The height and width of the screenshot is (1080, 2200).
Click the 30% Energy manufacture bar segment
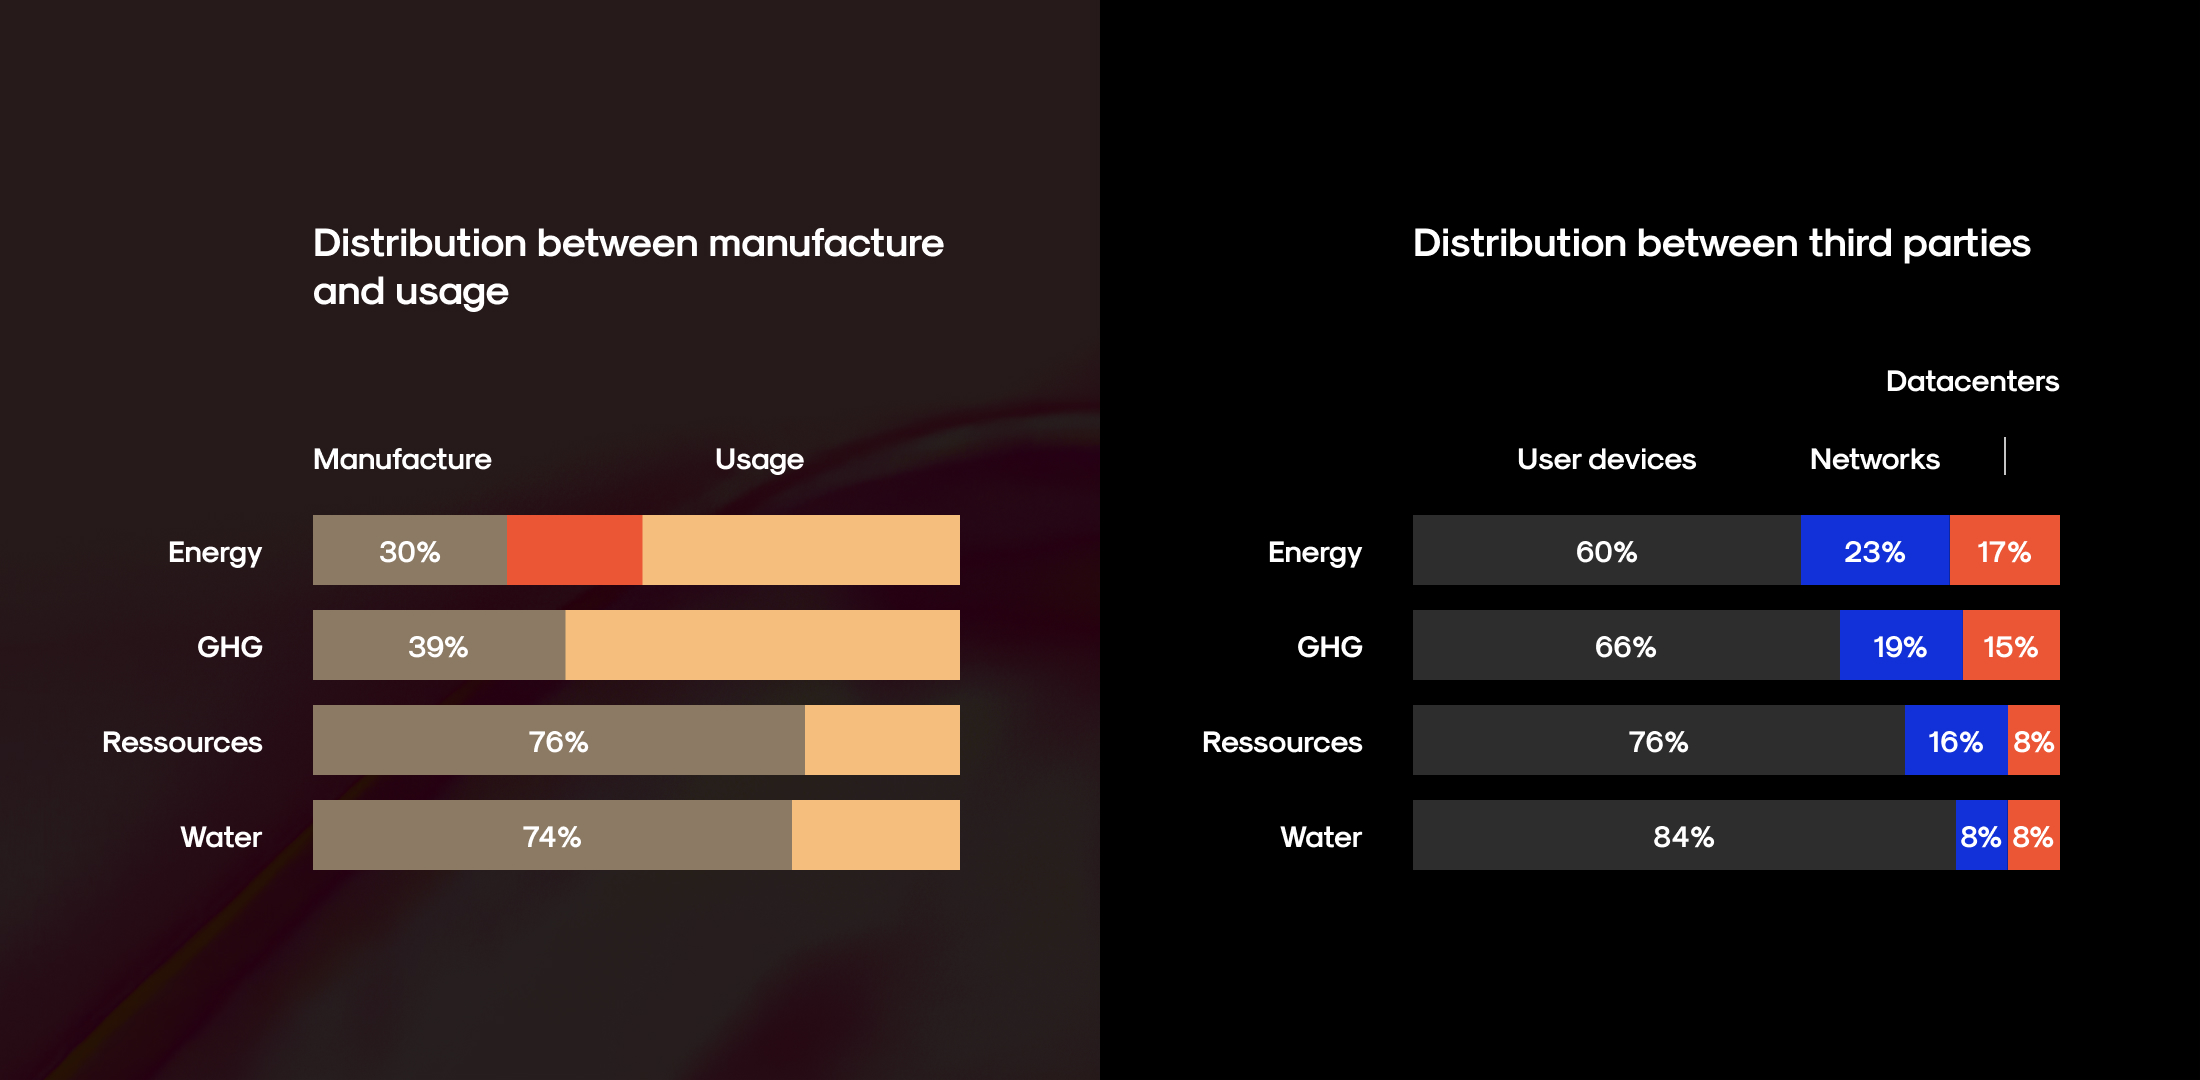click(x=410, y=550)
